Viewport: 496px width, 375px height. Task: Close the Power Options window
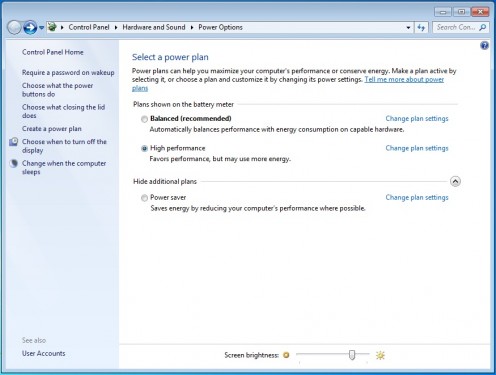click(480, 12)
